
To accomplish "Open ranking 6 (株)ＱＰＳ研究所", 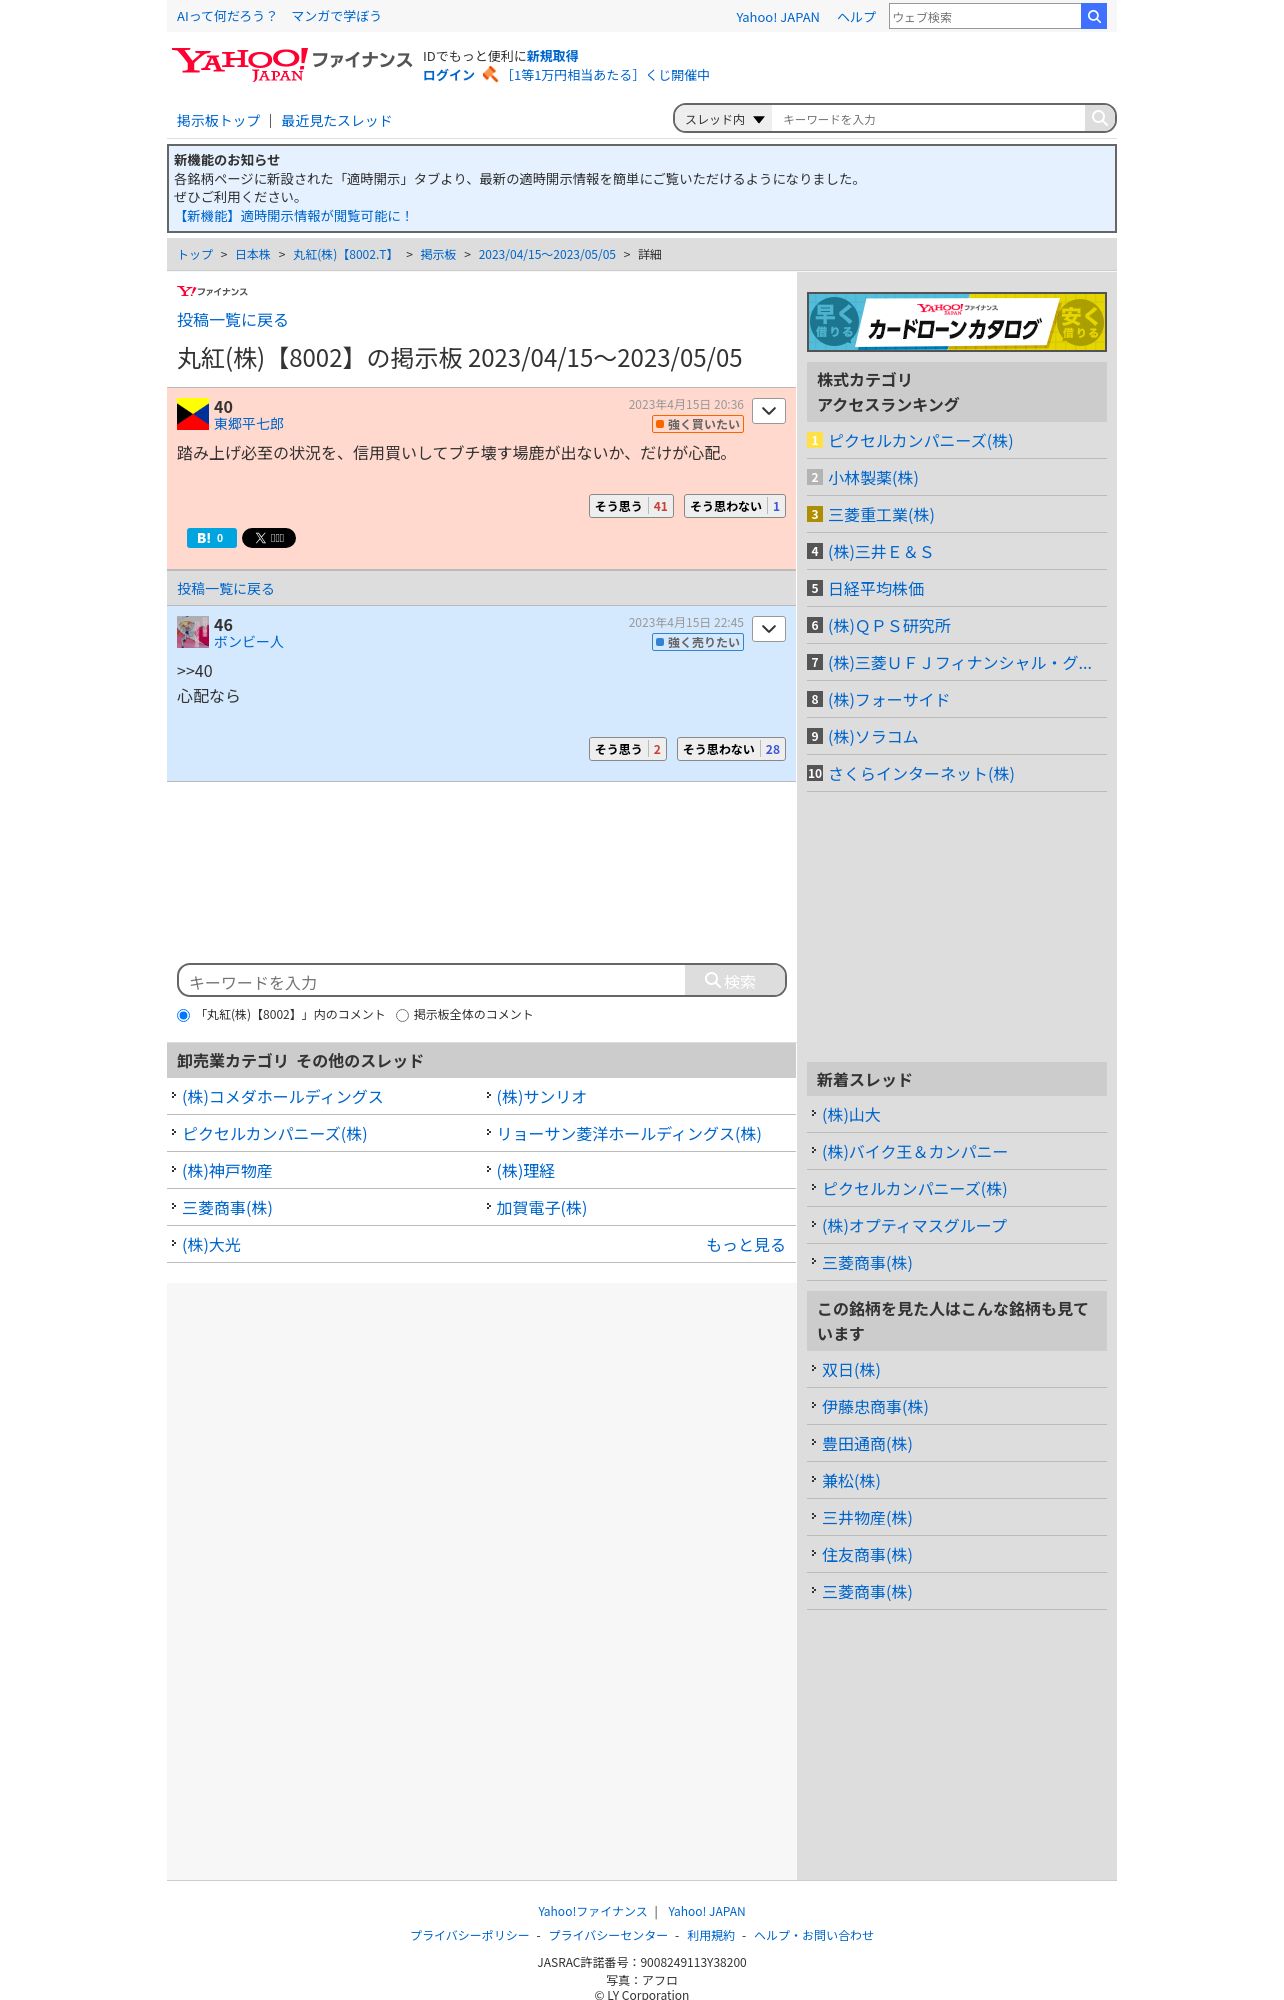I will (889, 626).
